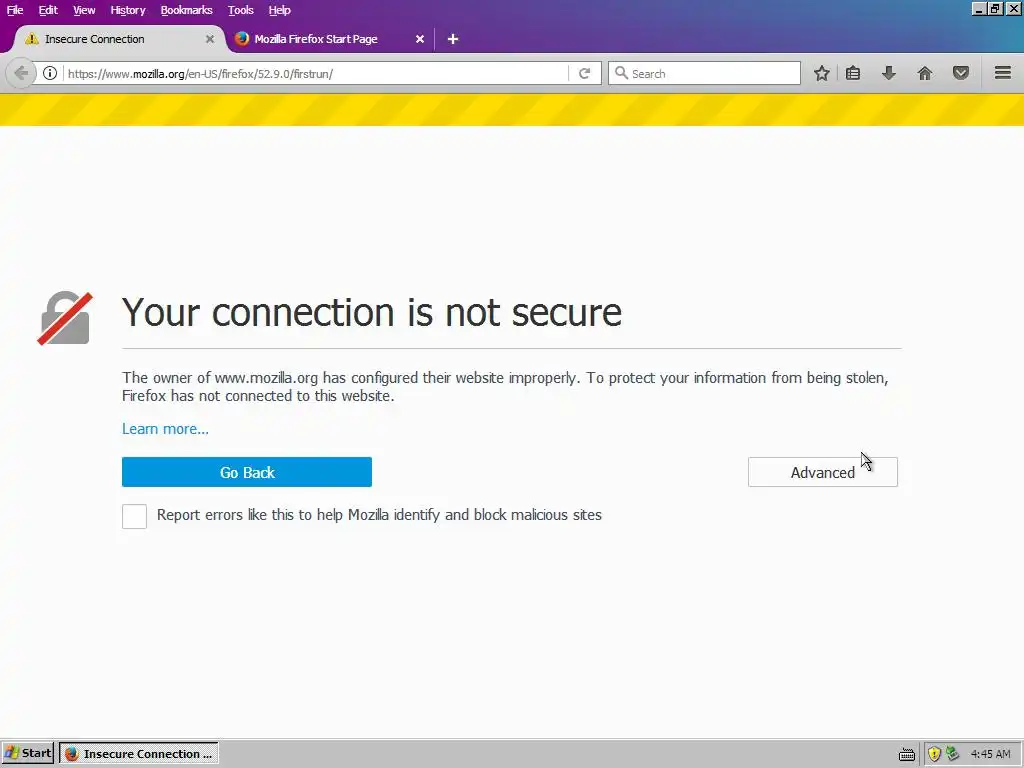Switch to Mozilla Firefox Start Page tab
This screenshot has height=768, width=1024.
(x=328, y=39)
